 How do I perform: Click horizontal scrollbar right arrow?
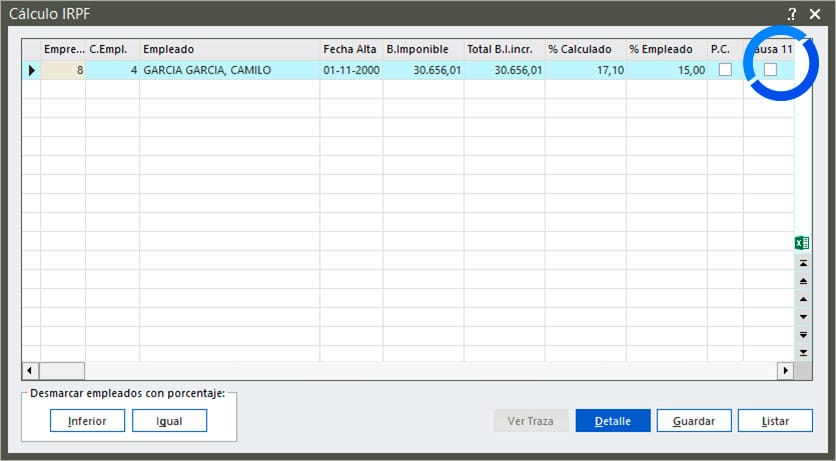(x=785, y=370)
